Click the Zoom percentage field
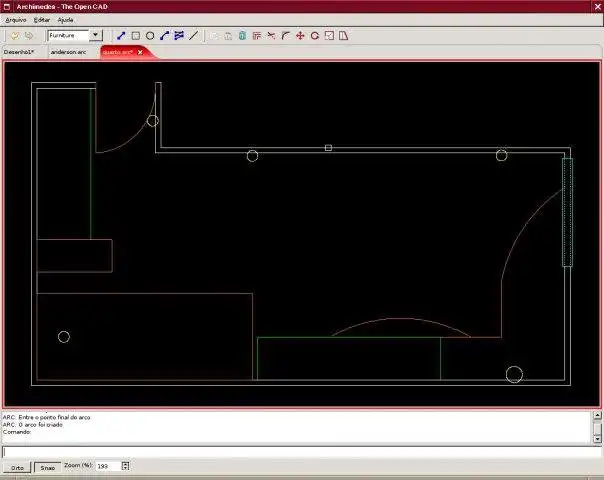The height and width of the screenshot is (480, 604). (x=108, y=466)
